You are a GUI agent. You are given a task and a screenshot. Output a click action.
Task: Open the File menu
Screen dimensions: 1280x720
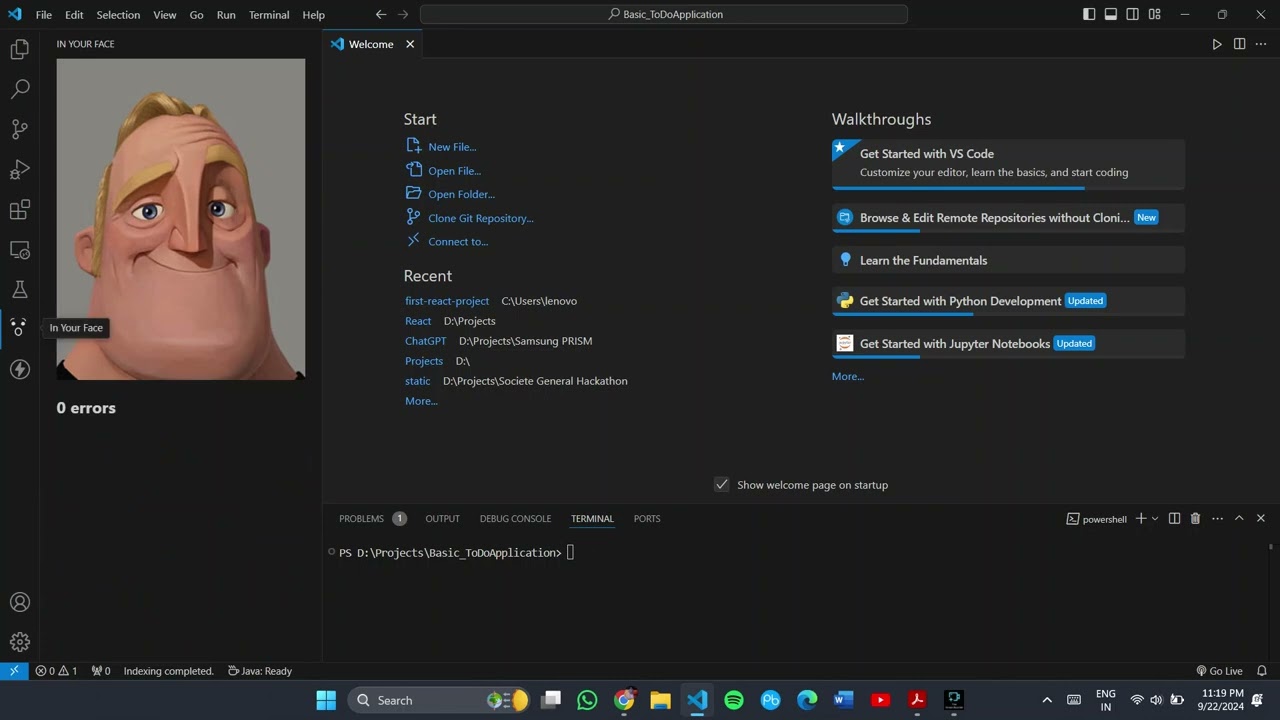pos(44,15)
